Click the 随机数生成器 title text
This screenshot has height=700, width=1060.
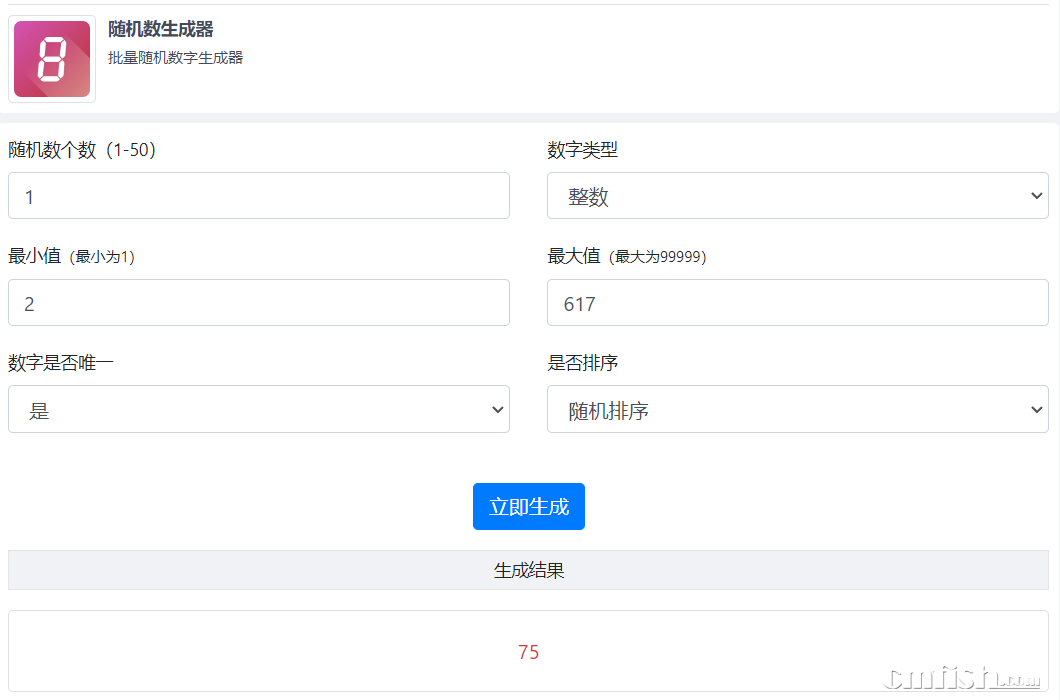pos(161,29)
